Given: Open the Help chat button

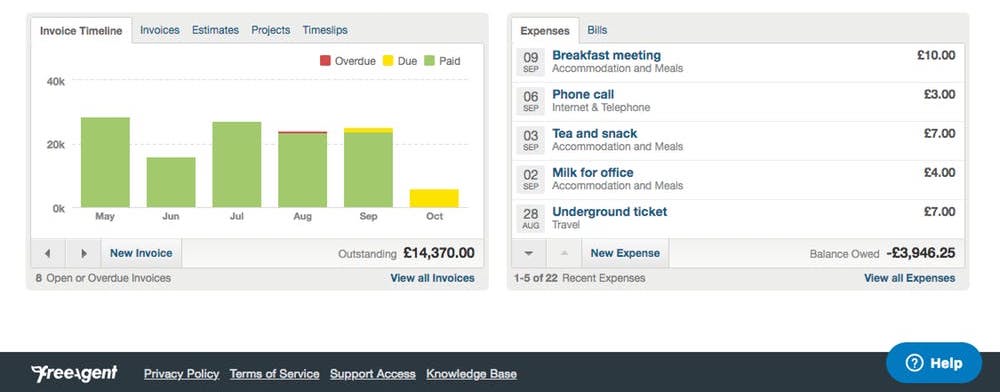Looking at the screenshot, I should [934, 363].
